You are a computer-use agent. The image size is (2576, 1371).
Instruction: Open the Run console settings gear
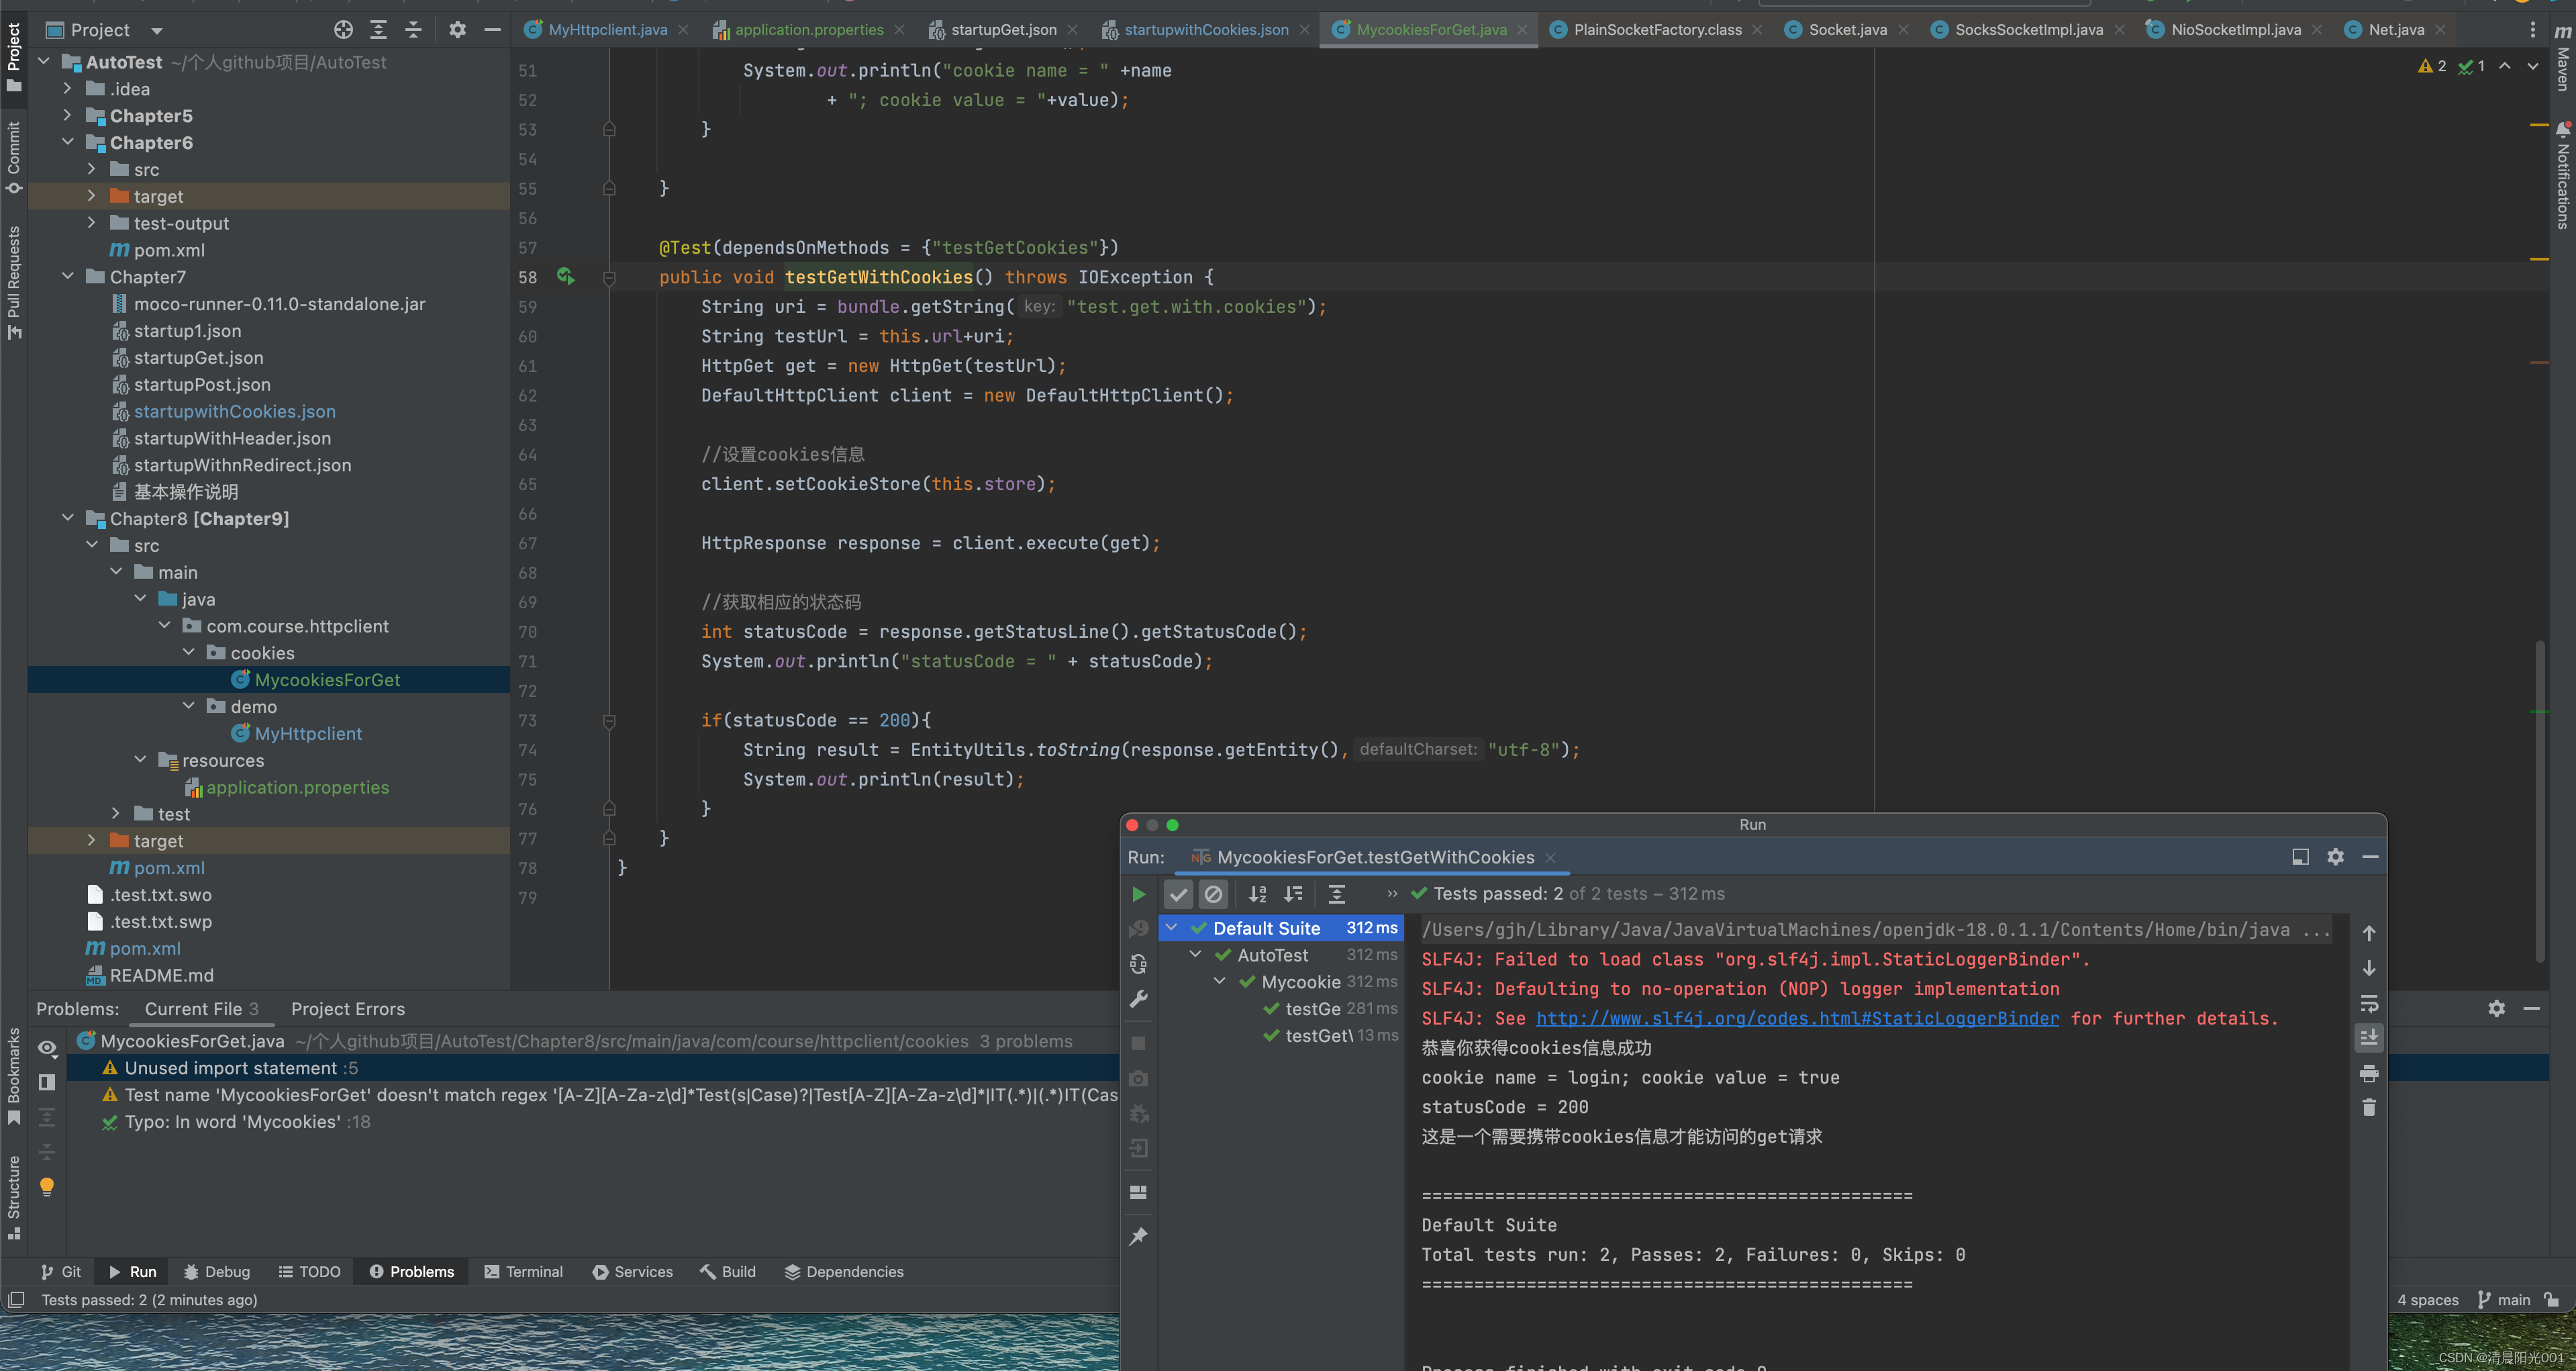[2336, 857]
